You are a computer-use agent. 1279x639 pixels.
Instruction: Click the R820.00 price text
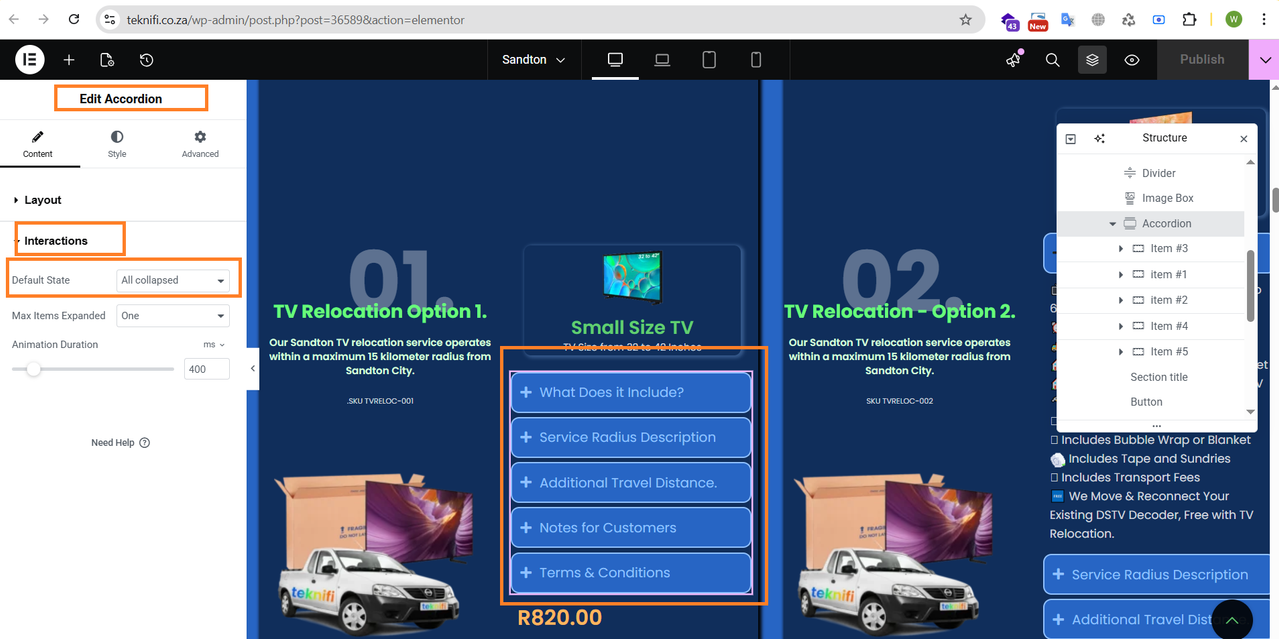pos(560,619)
